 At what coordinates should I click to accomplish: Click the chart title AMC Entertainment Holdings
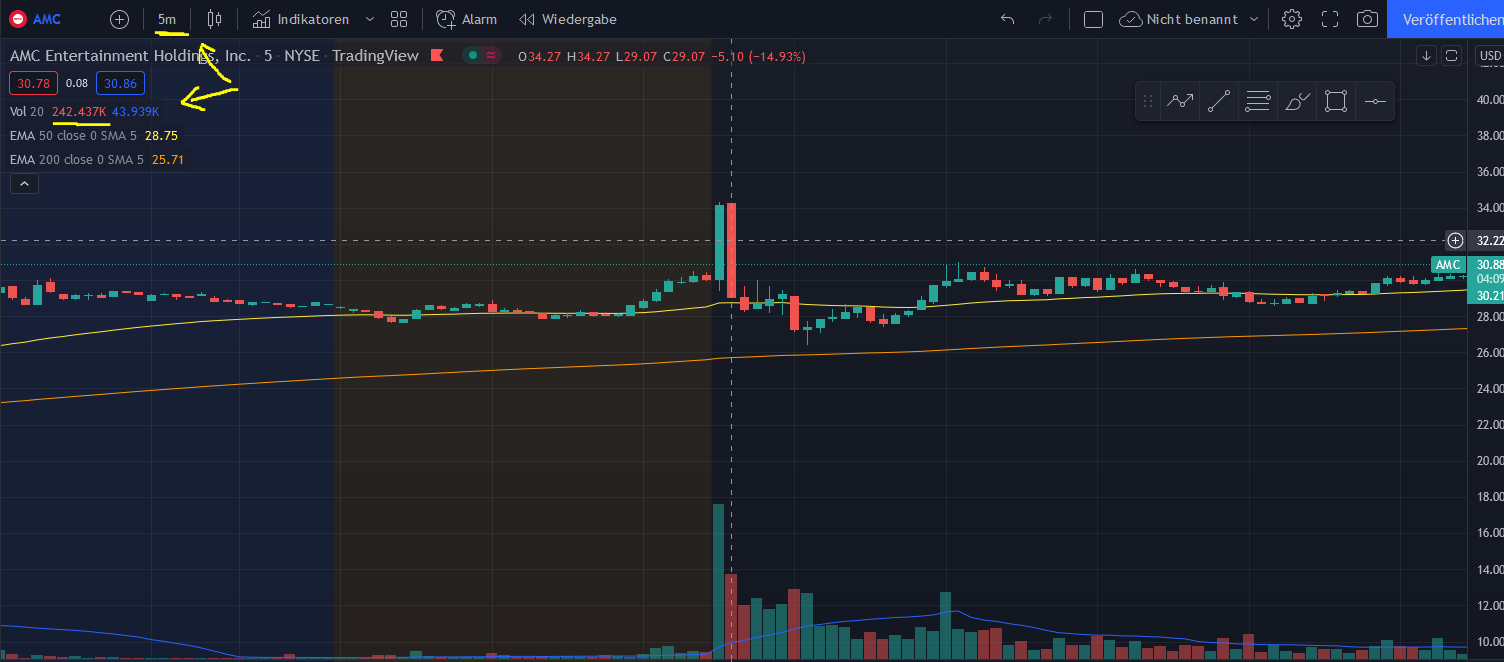point(130,56)
